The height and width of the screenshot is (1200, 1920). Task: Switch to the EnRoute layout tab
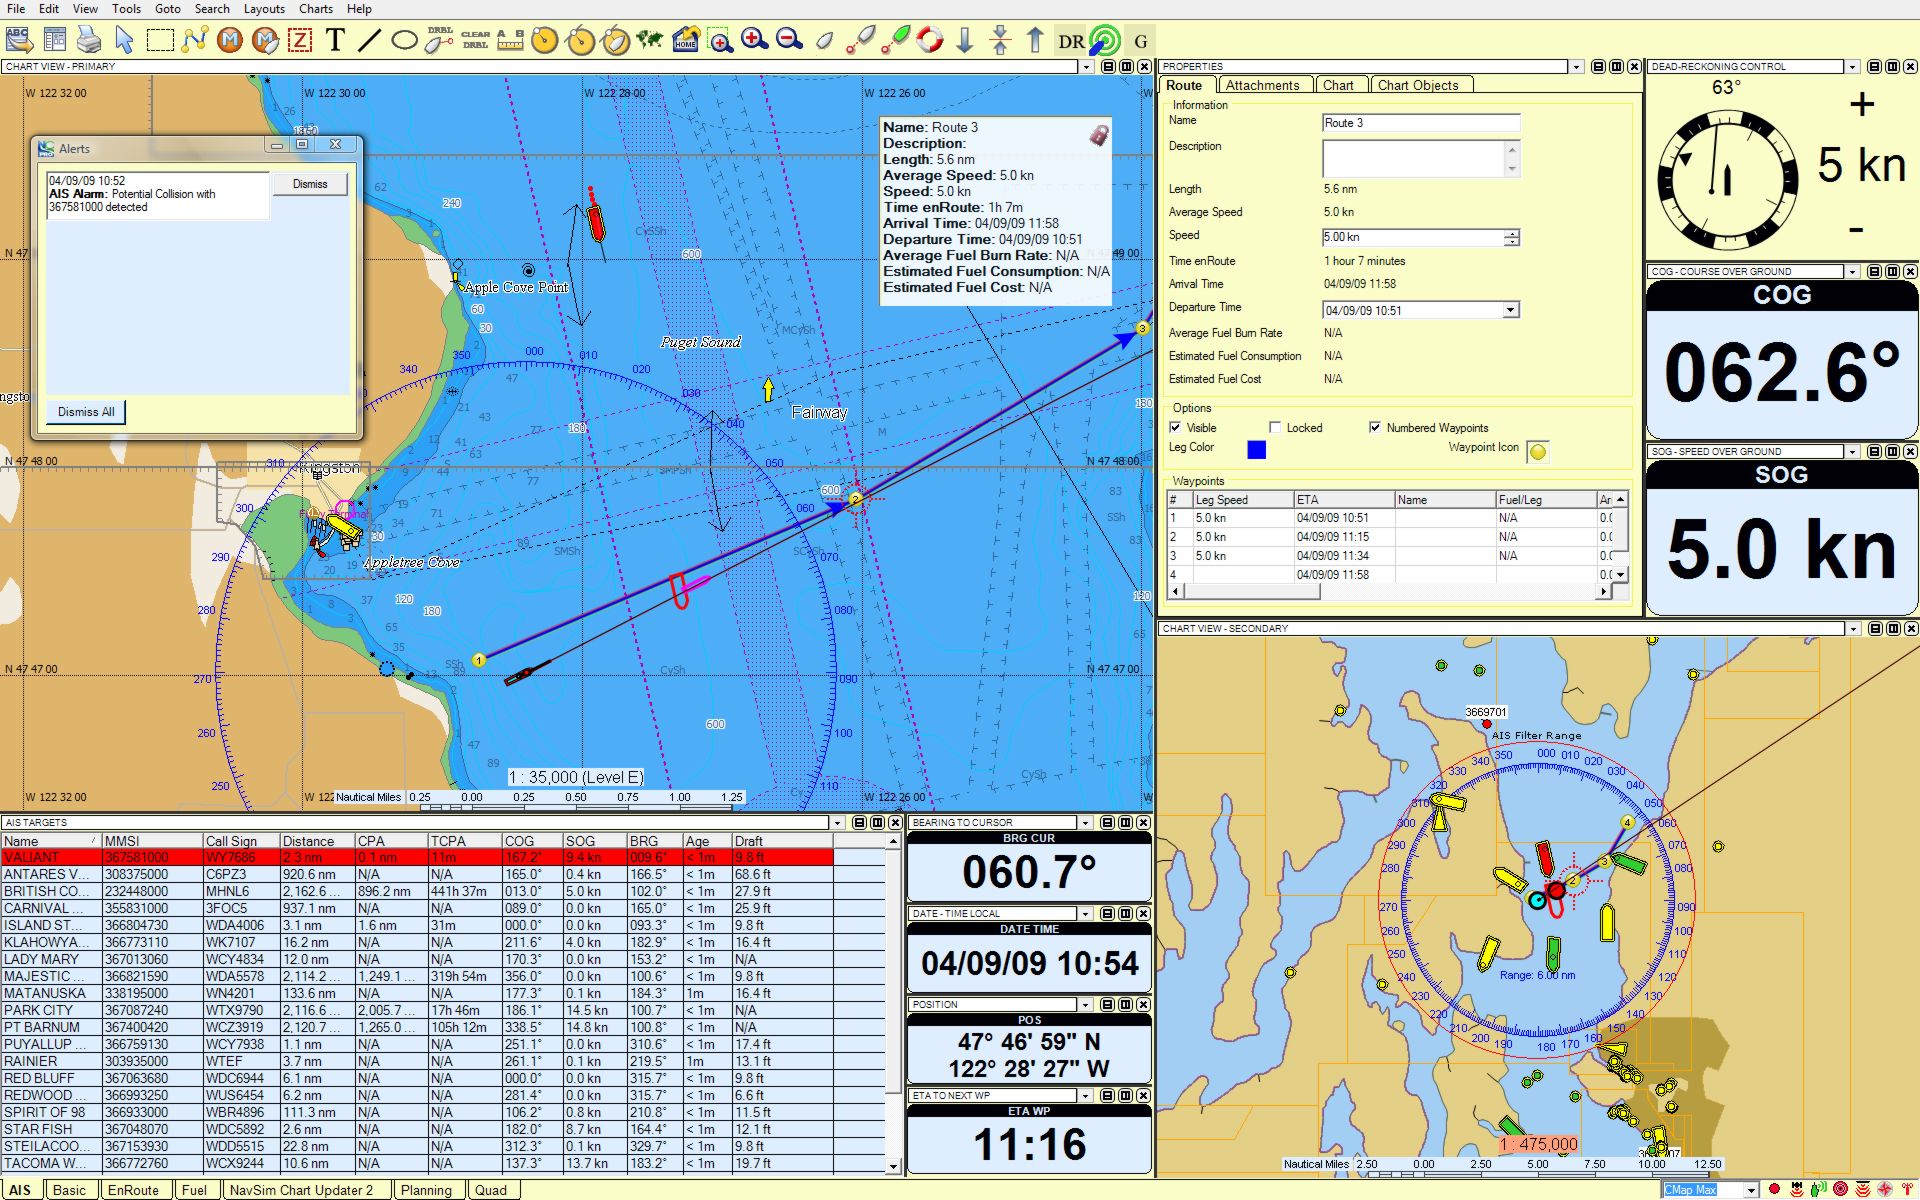tap(133, 1190)
